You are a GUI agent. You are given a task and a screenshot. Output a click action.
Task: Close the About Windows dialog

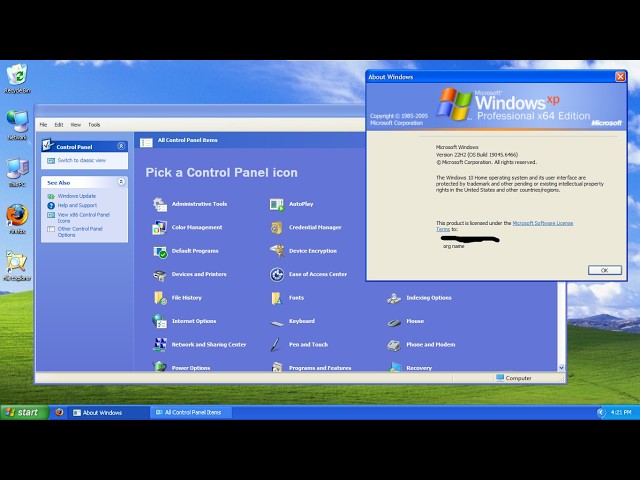tap(620, 77)
